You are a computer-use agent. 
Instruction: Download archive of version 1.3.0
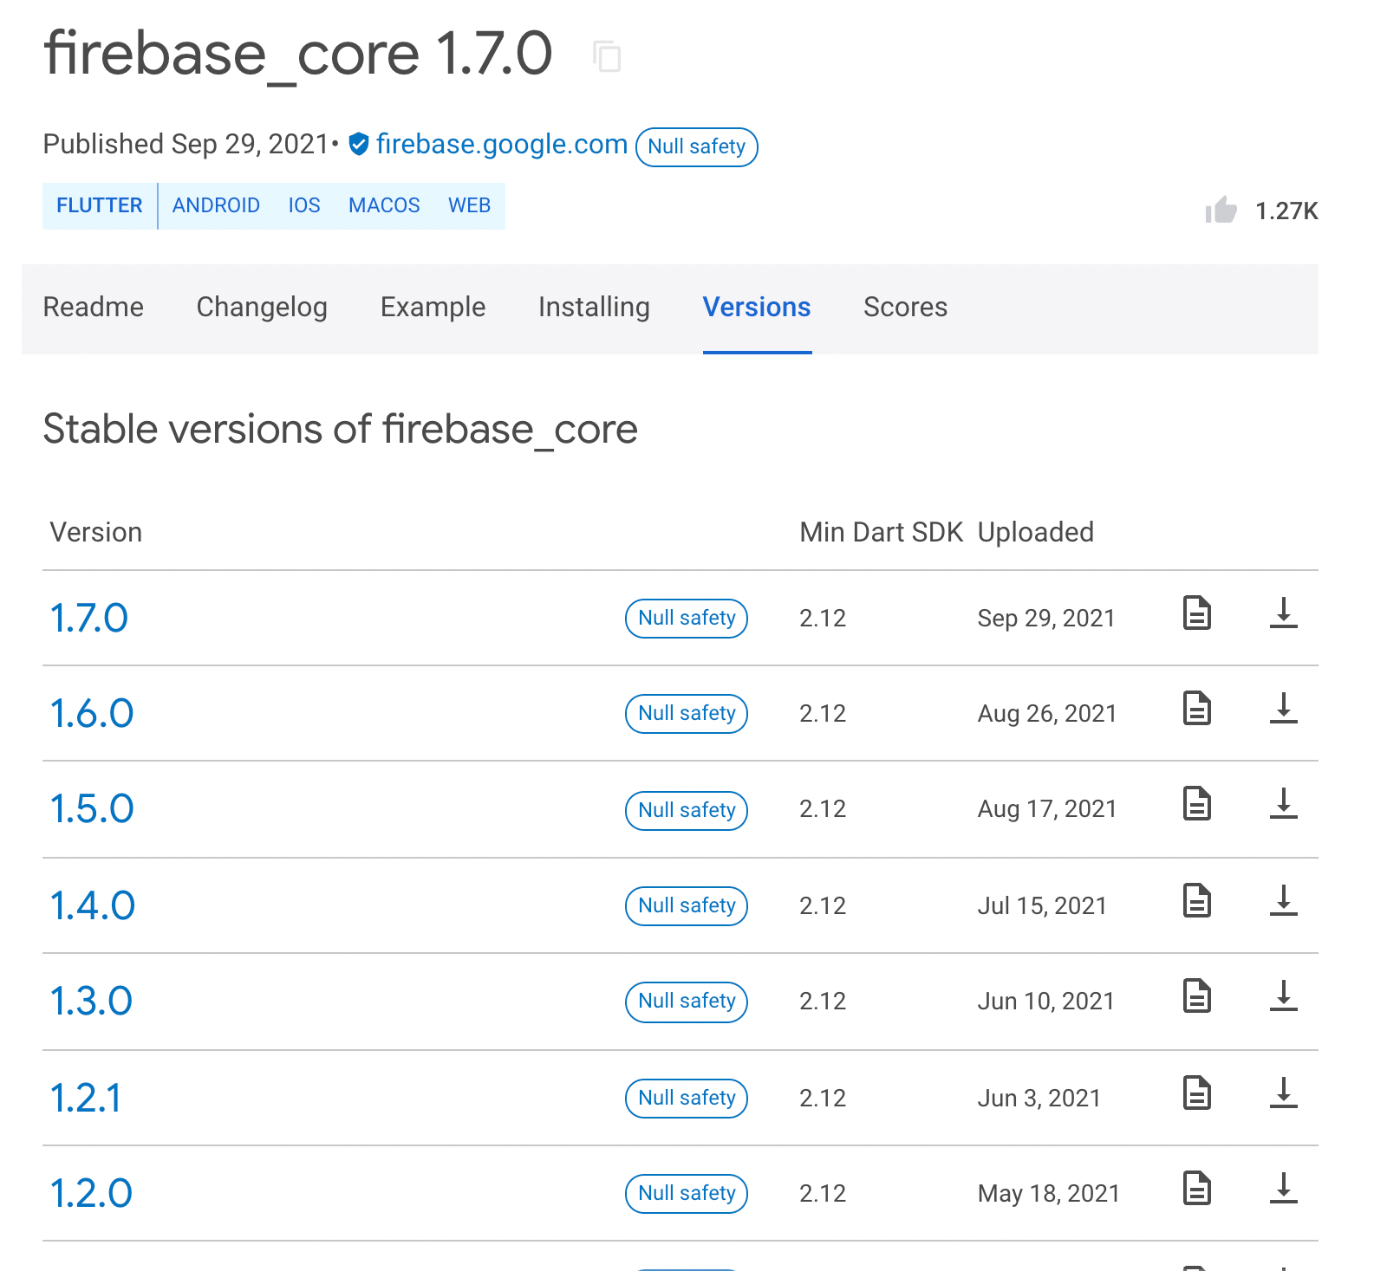(1284, 995)
